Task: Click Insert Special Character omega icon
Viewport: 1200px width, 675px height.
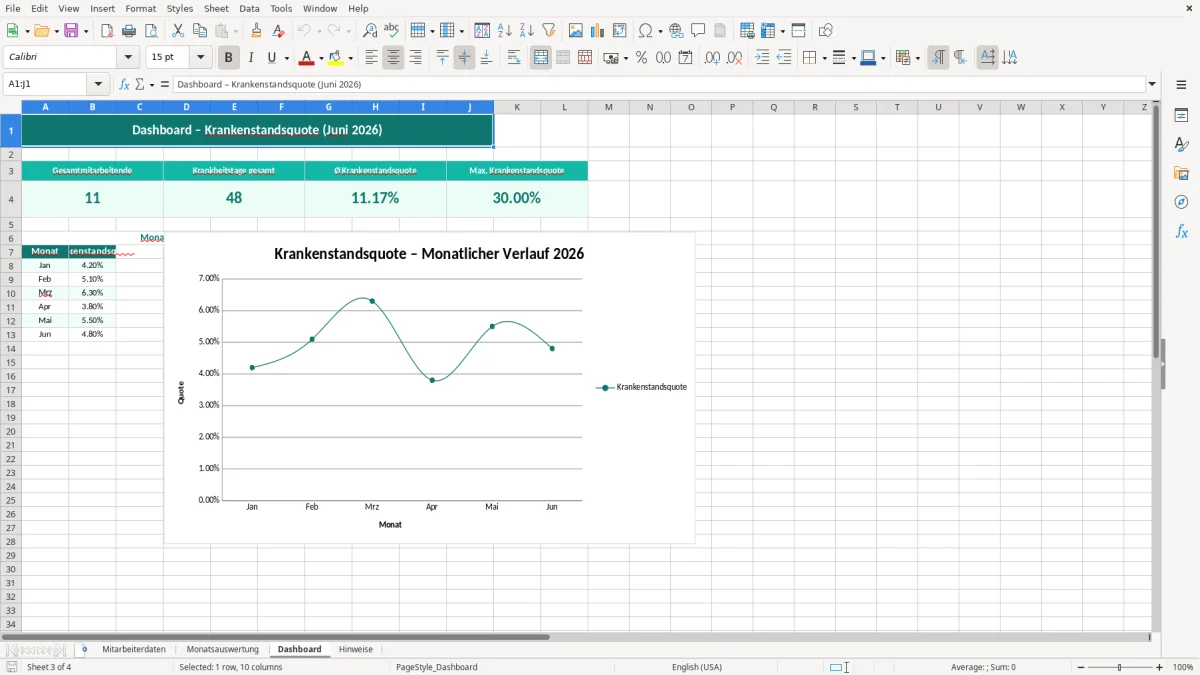Action: pos(645,31)
